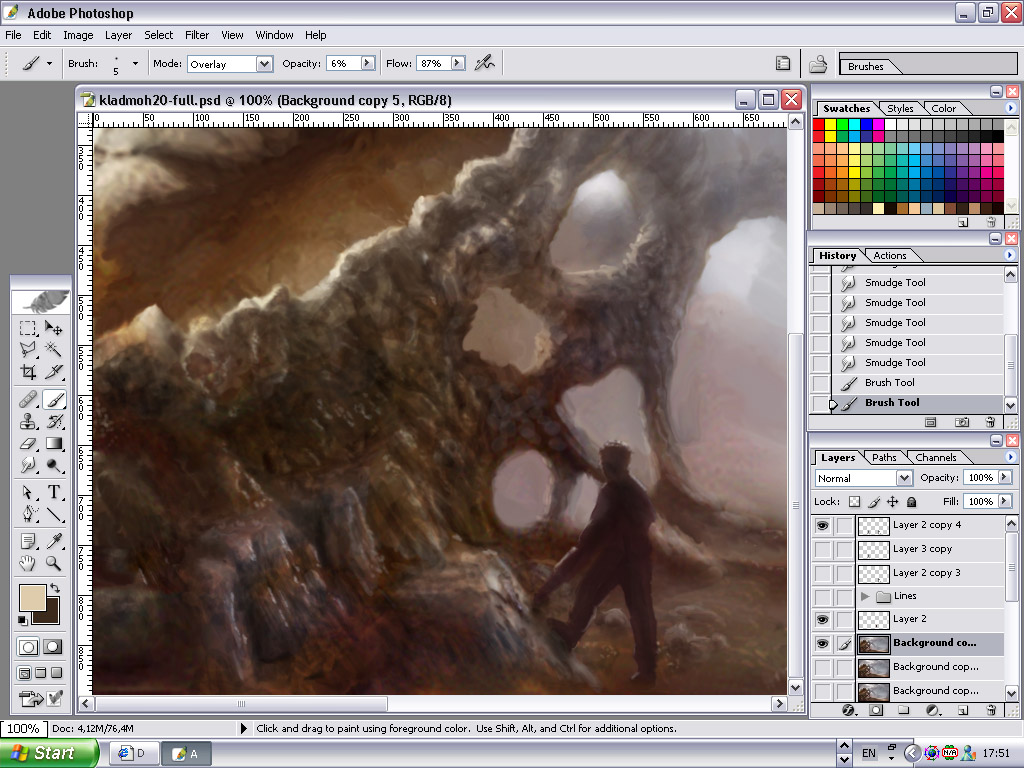Viewport: 1024px width, 768px height.
Task: Select the Crop tool
Action: click(27, 372)
